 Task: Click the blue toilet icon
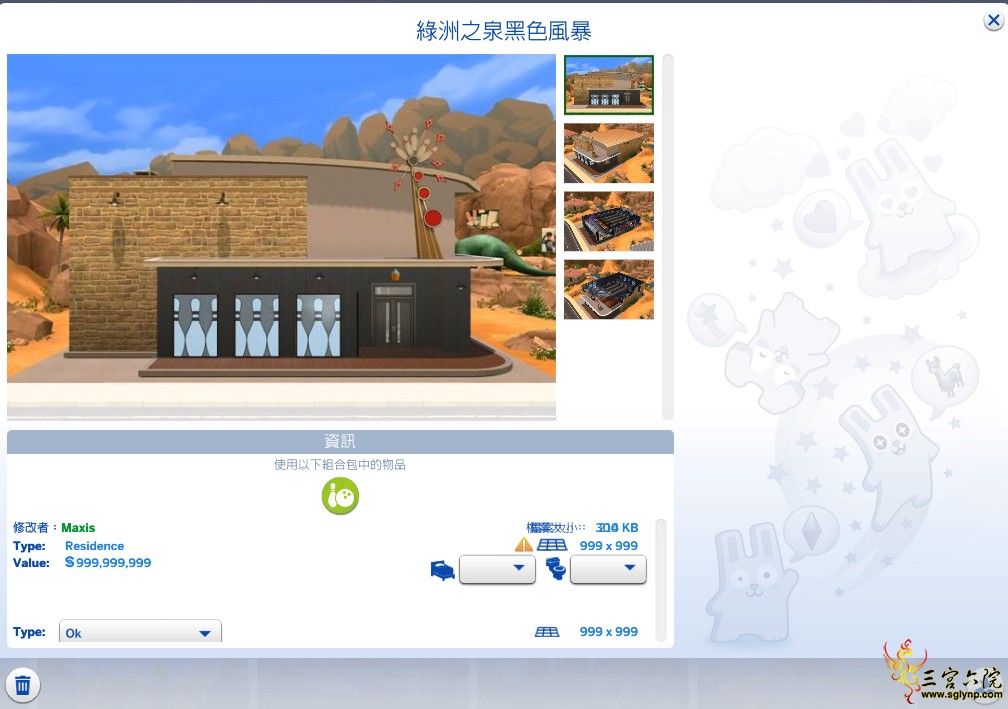[x=555, y=569]
